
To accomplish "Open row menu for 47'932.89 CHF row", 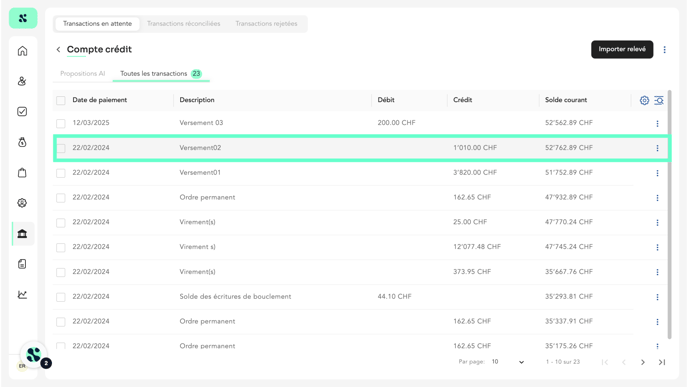I will [x=657, y=198].
